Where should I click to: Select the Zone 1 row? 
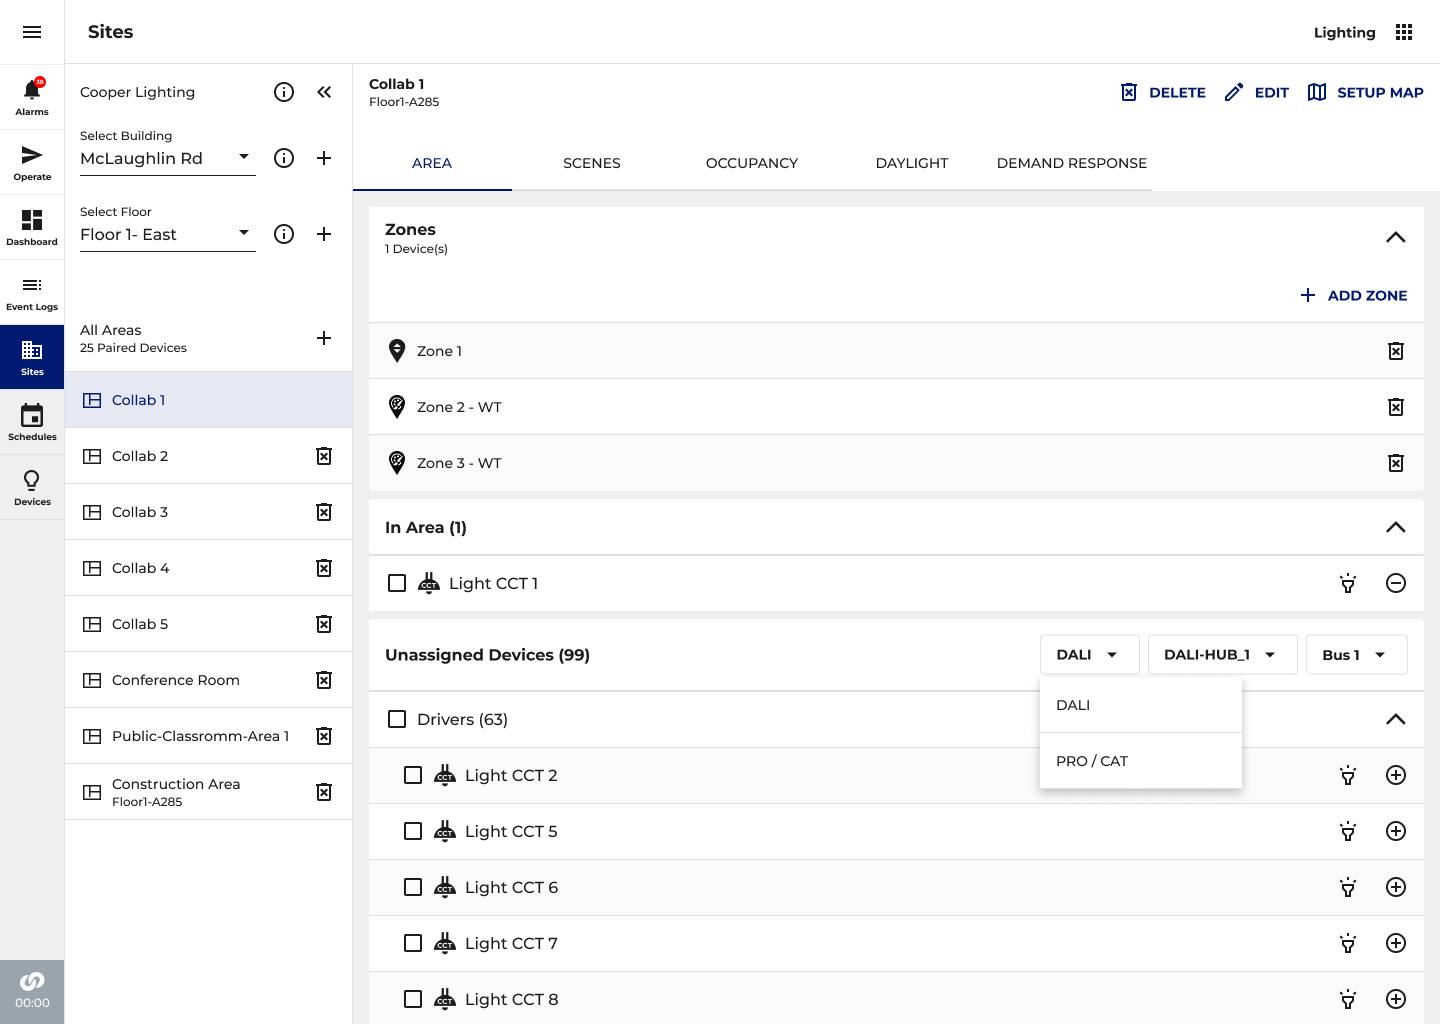click(x=896, y=351)
